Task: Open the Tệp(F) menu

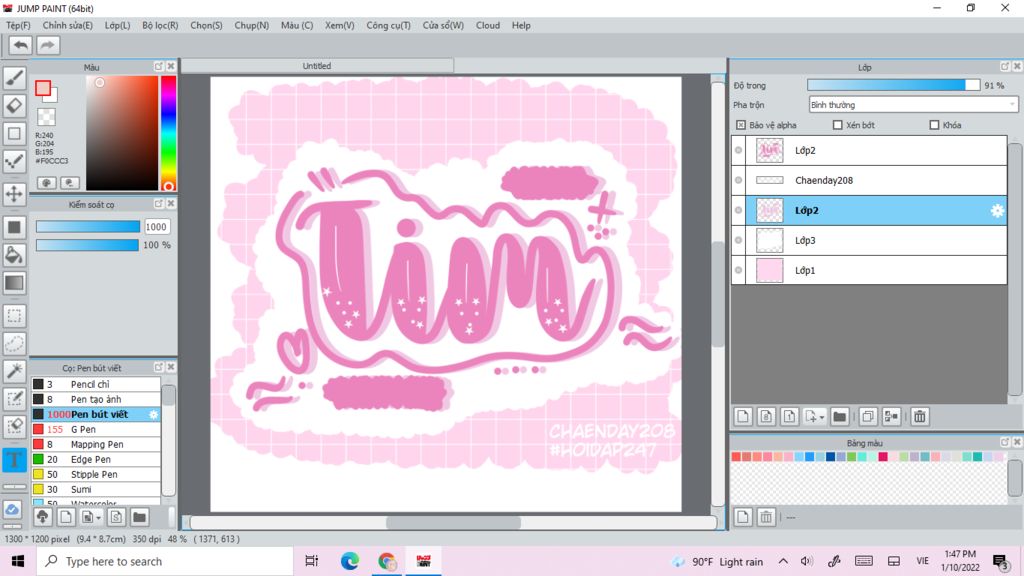Action: tap(18, 25)
